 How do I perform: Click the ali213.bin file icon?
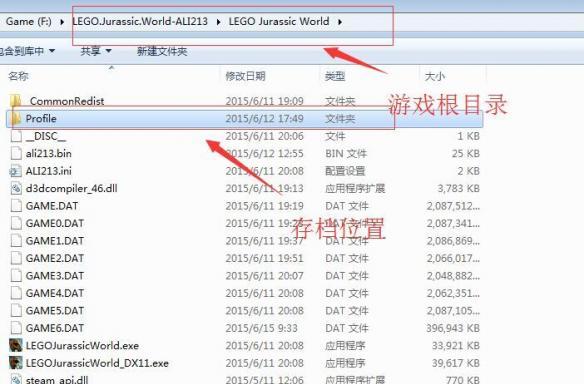pos(16,153)
